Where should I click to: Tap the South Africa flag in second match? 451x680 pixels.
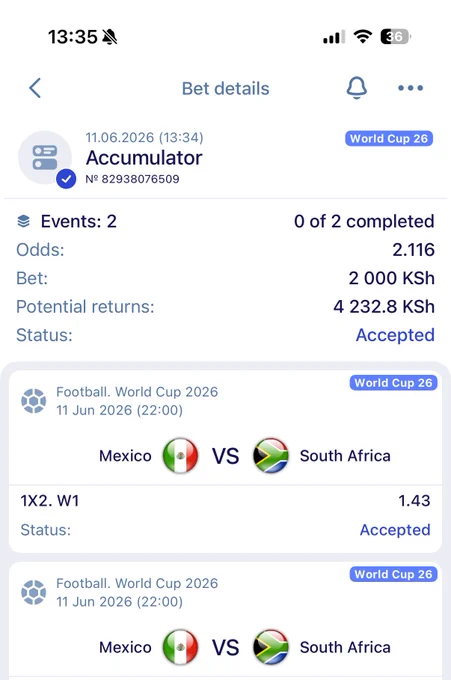tap(271, 647)
